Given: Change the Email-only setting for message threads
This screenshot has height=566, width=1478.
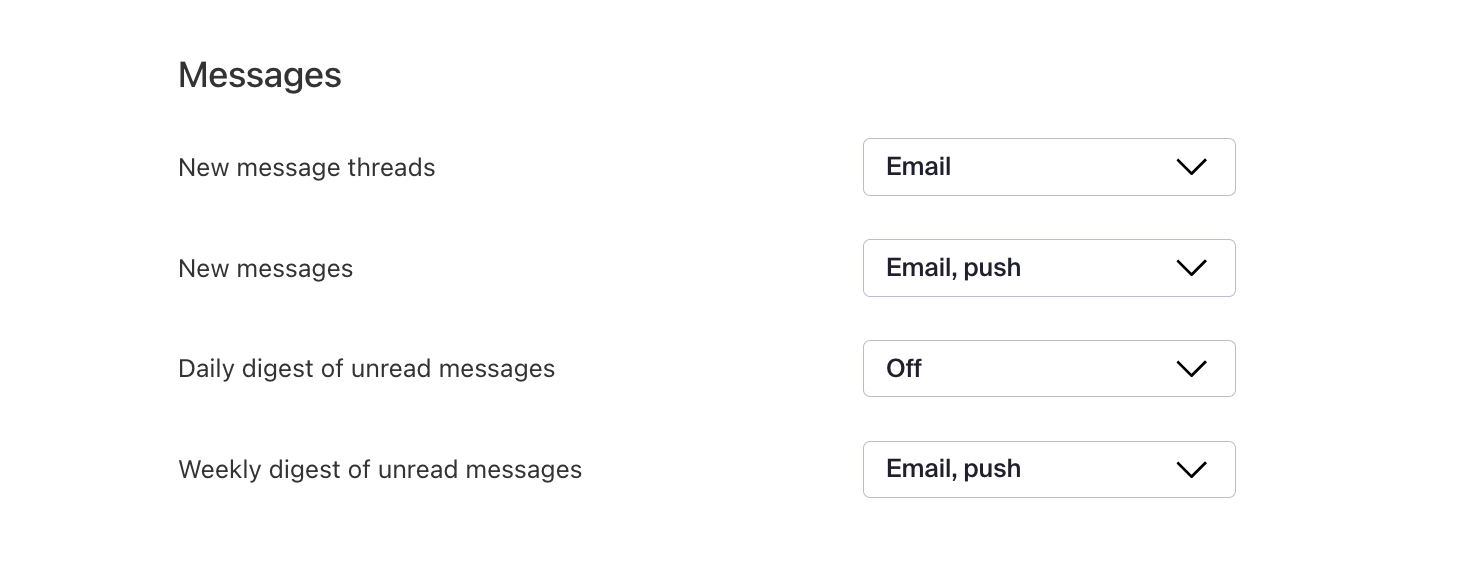Looking at the screenshot, I should point(1048,167).
